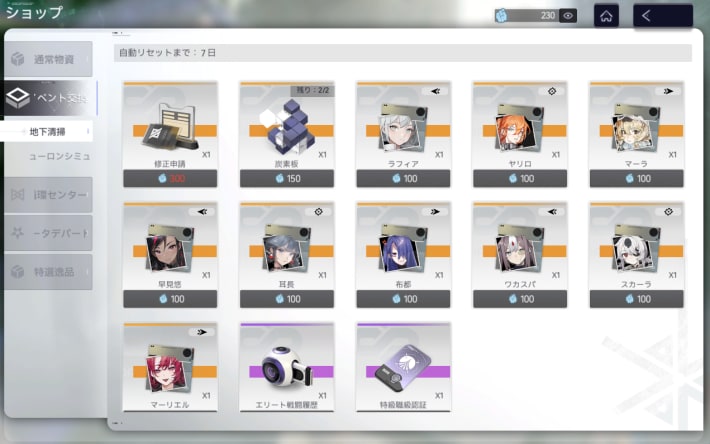The width and height of the screenshot is (710, 444).
Task: Select the 耳長 character portrait
Action: pos(286,248)
